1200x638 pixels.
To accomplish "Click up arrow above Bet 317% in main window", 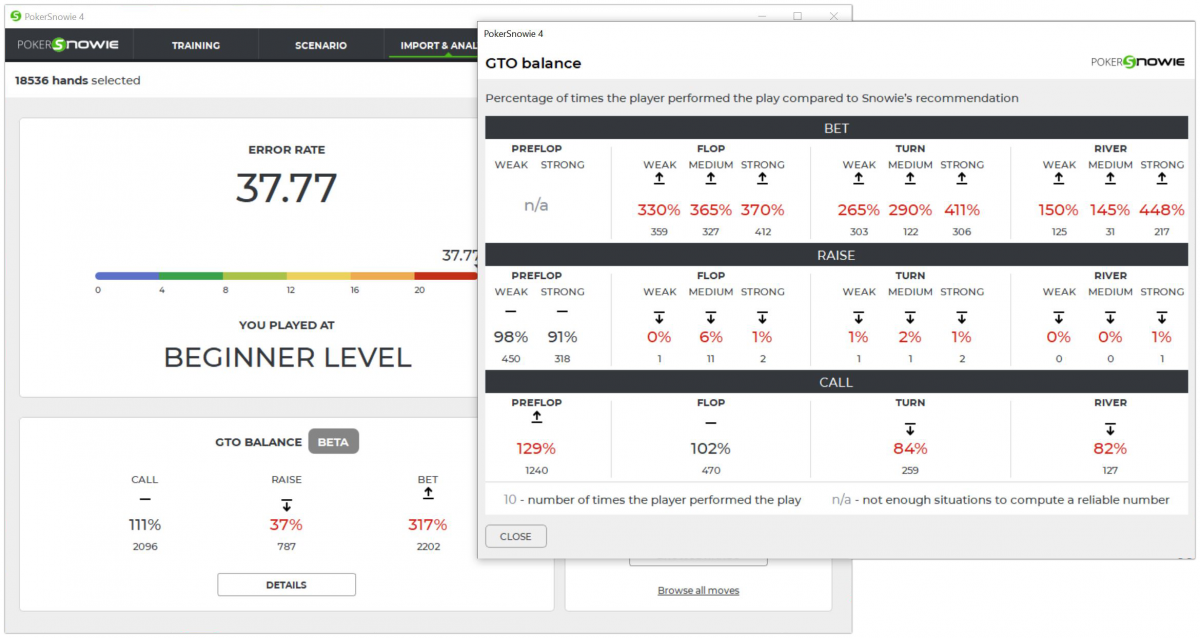I will tap(427, 494).
